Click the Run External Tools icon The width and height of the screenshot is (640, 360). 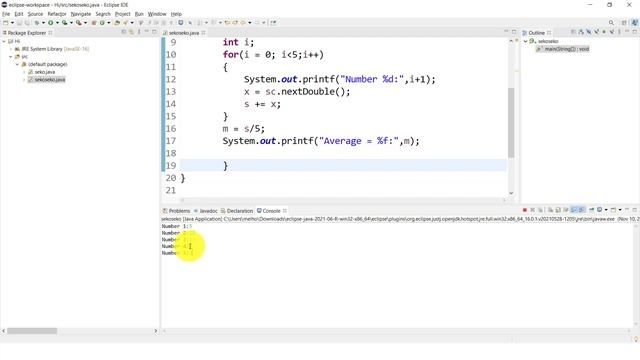tap(79, 23)
